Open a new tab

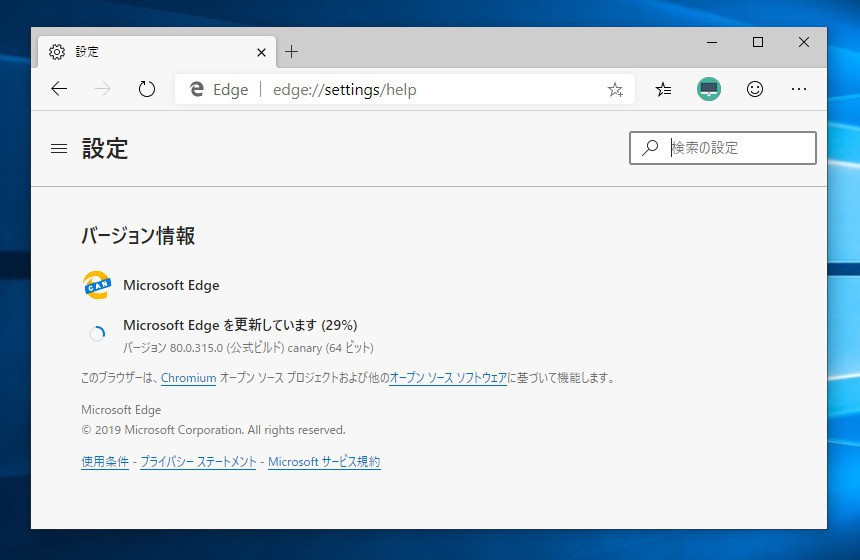coord(291,52)
